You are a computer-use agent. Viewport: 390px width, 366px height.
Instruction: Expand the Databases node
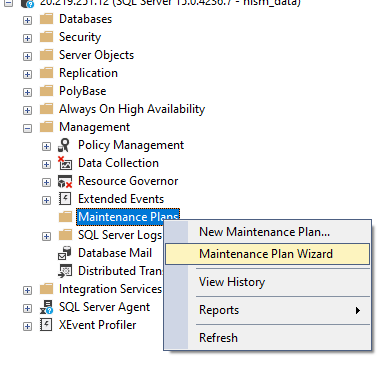point(27,20)
